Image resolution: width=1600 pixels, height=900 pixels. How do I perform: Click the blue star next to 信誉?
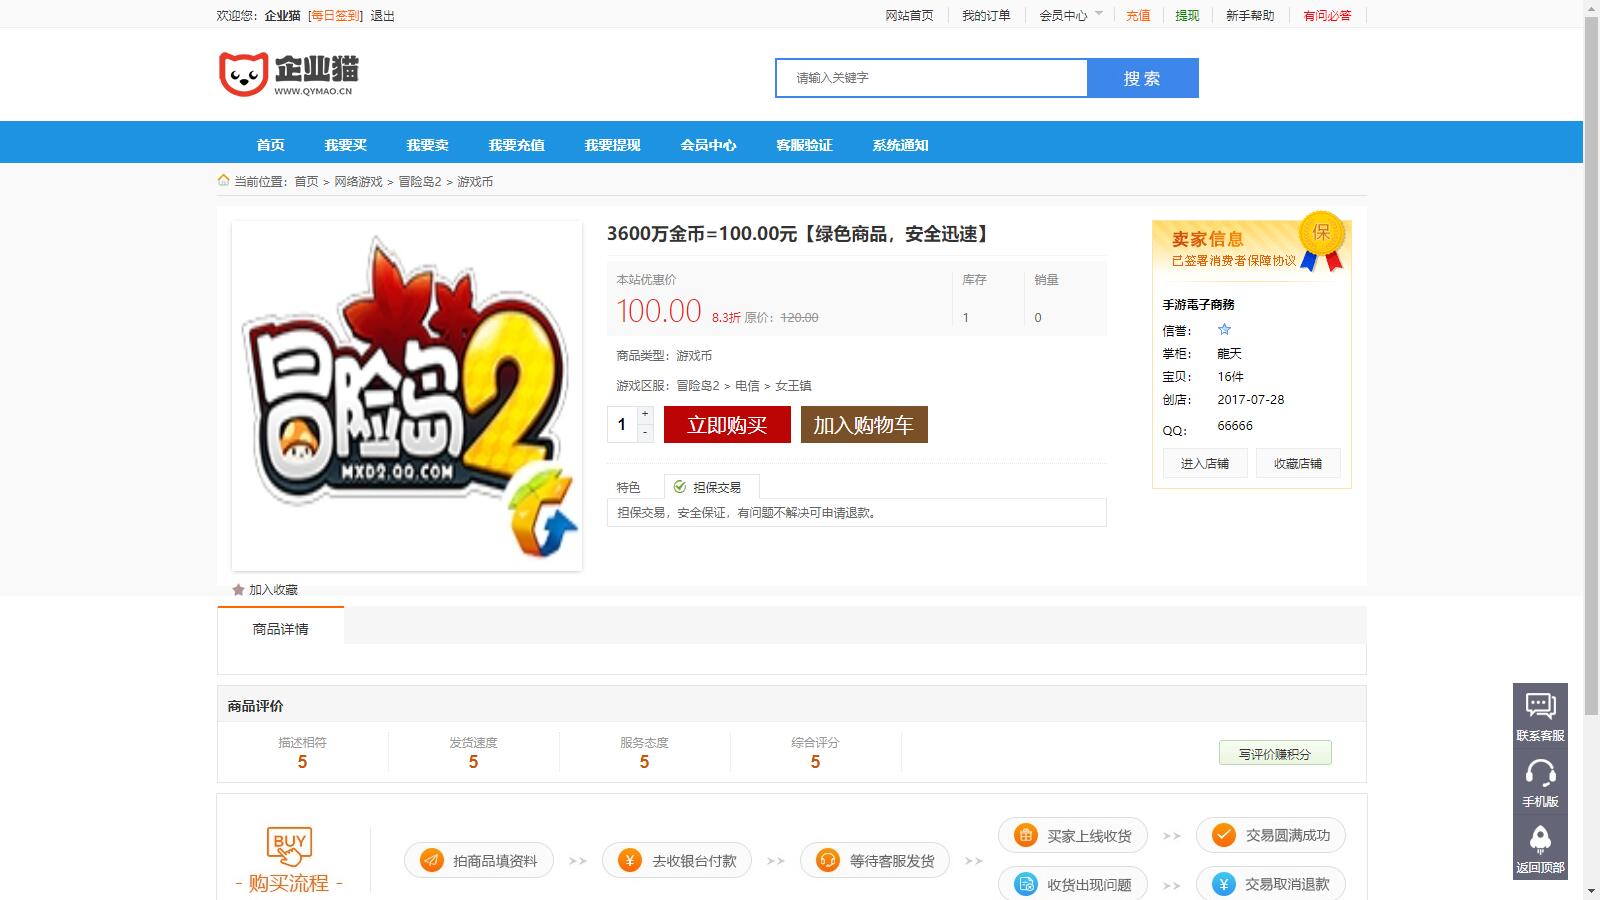point(1224,329)
